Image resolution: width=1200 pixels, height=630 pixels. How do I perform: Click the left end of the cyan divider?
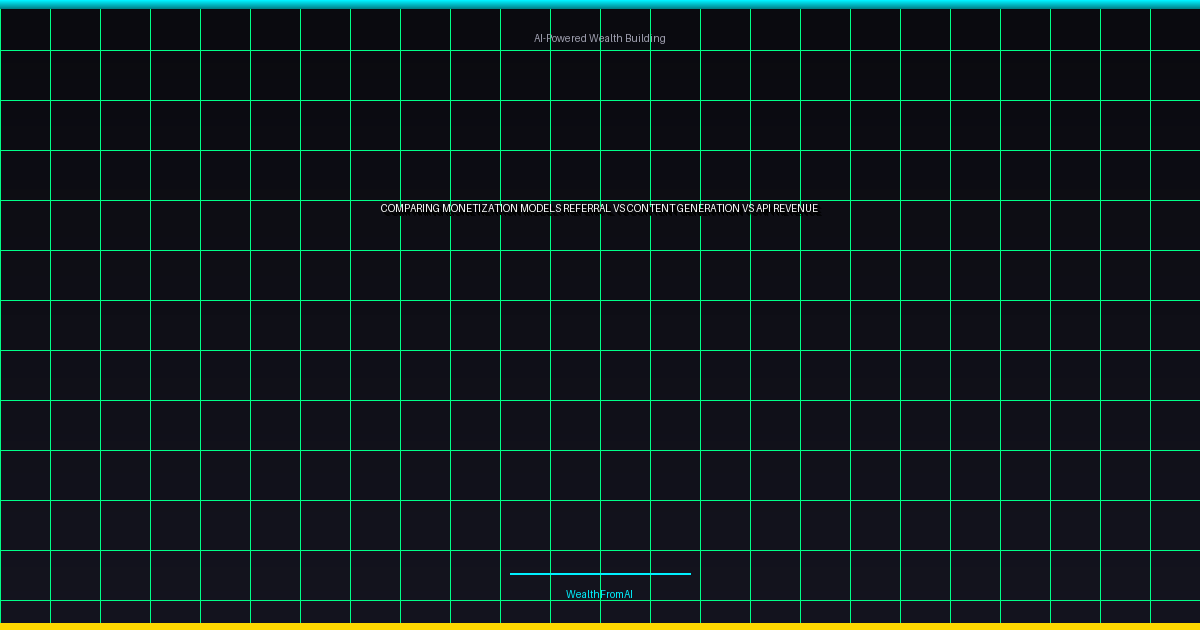[x=513, y=574]
